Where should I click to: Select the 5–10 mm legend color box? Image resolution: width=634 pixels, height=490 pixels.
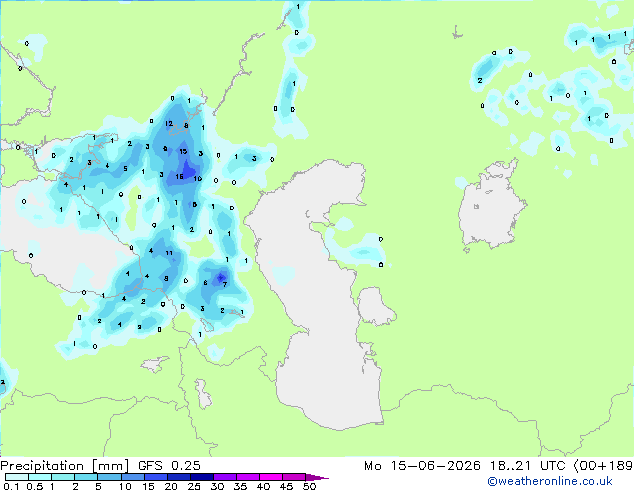tap(109, 477)
